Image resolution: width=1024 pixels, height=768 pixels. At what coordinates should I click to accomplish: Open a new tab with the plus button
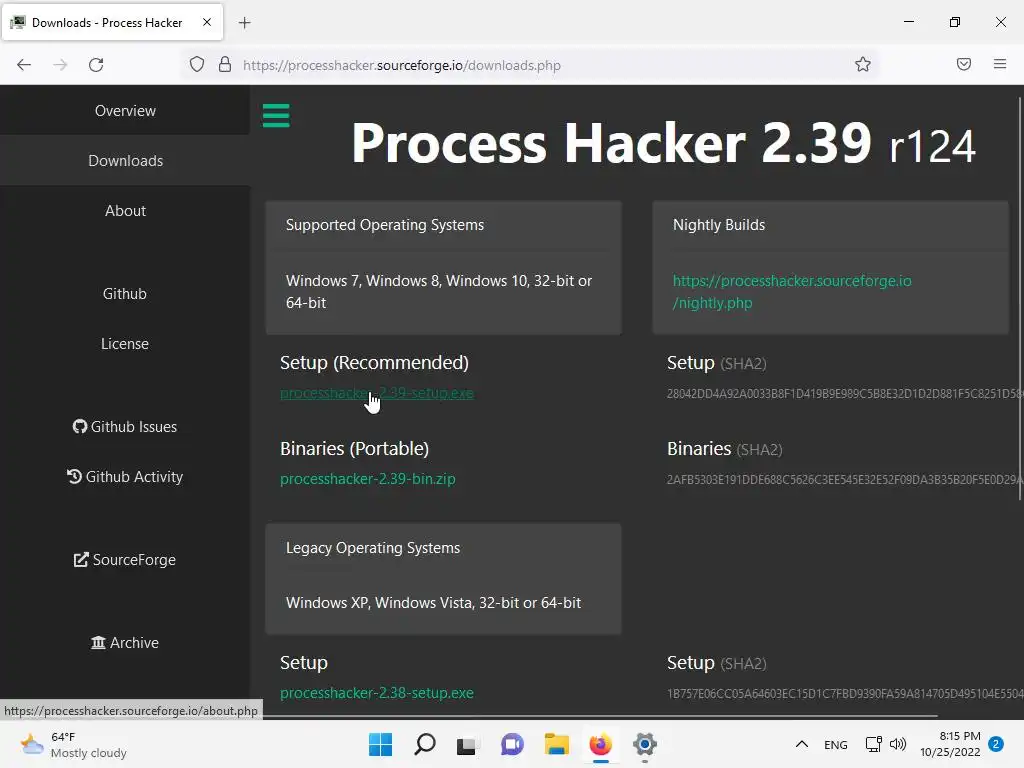pyautogui.click(x=244, y=23)
